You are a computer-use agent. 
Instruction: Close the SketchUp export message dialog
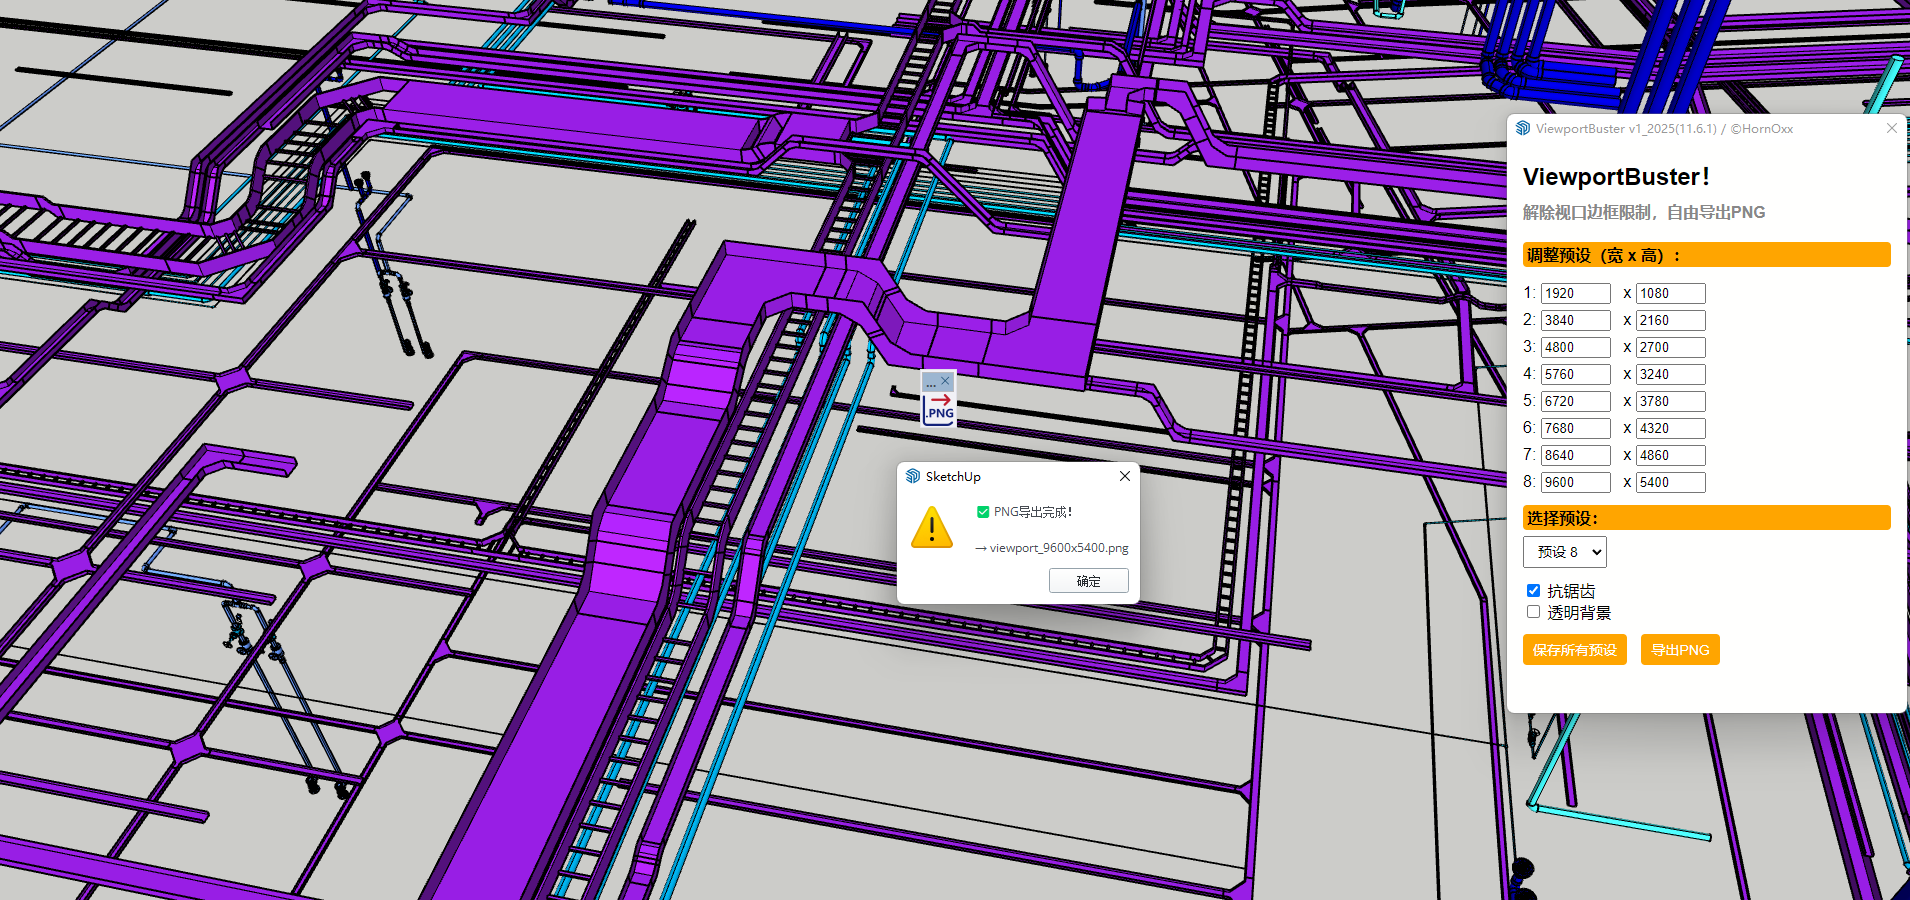pos(1125,477)
